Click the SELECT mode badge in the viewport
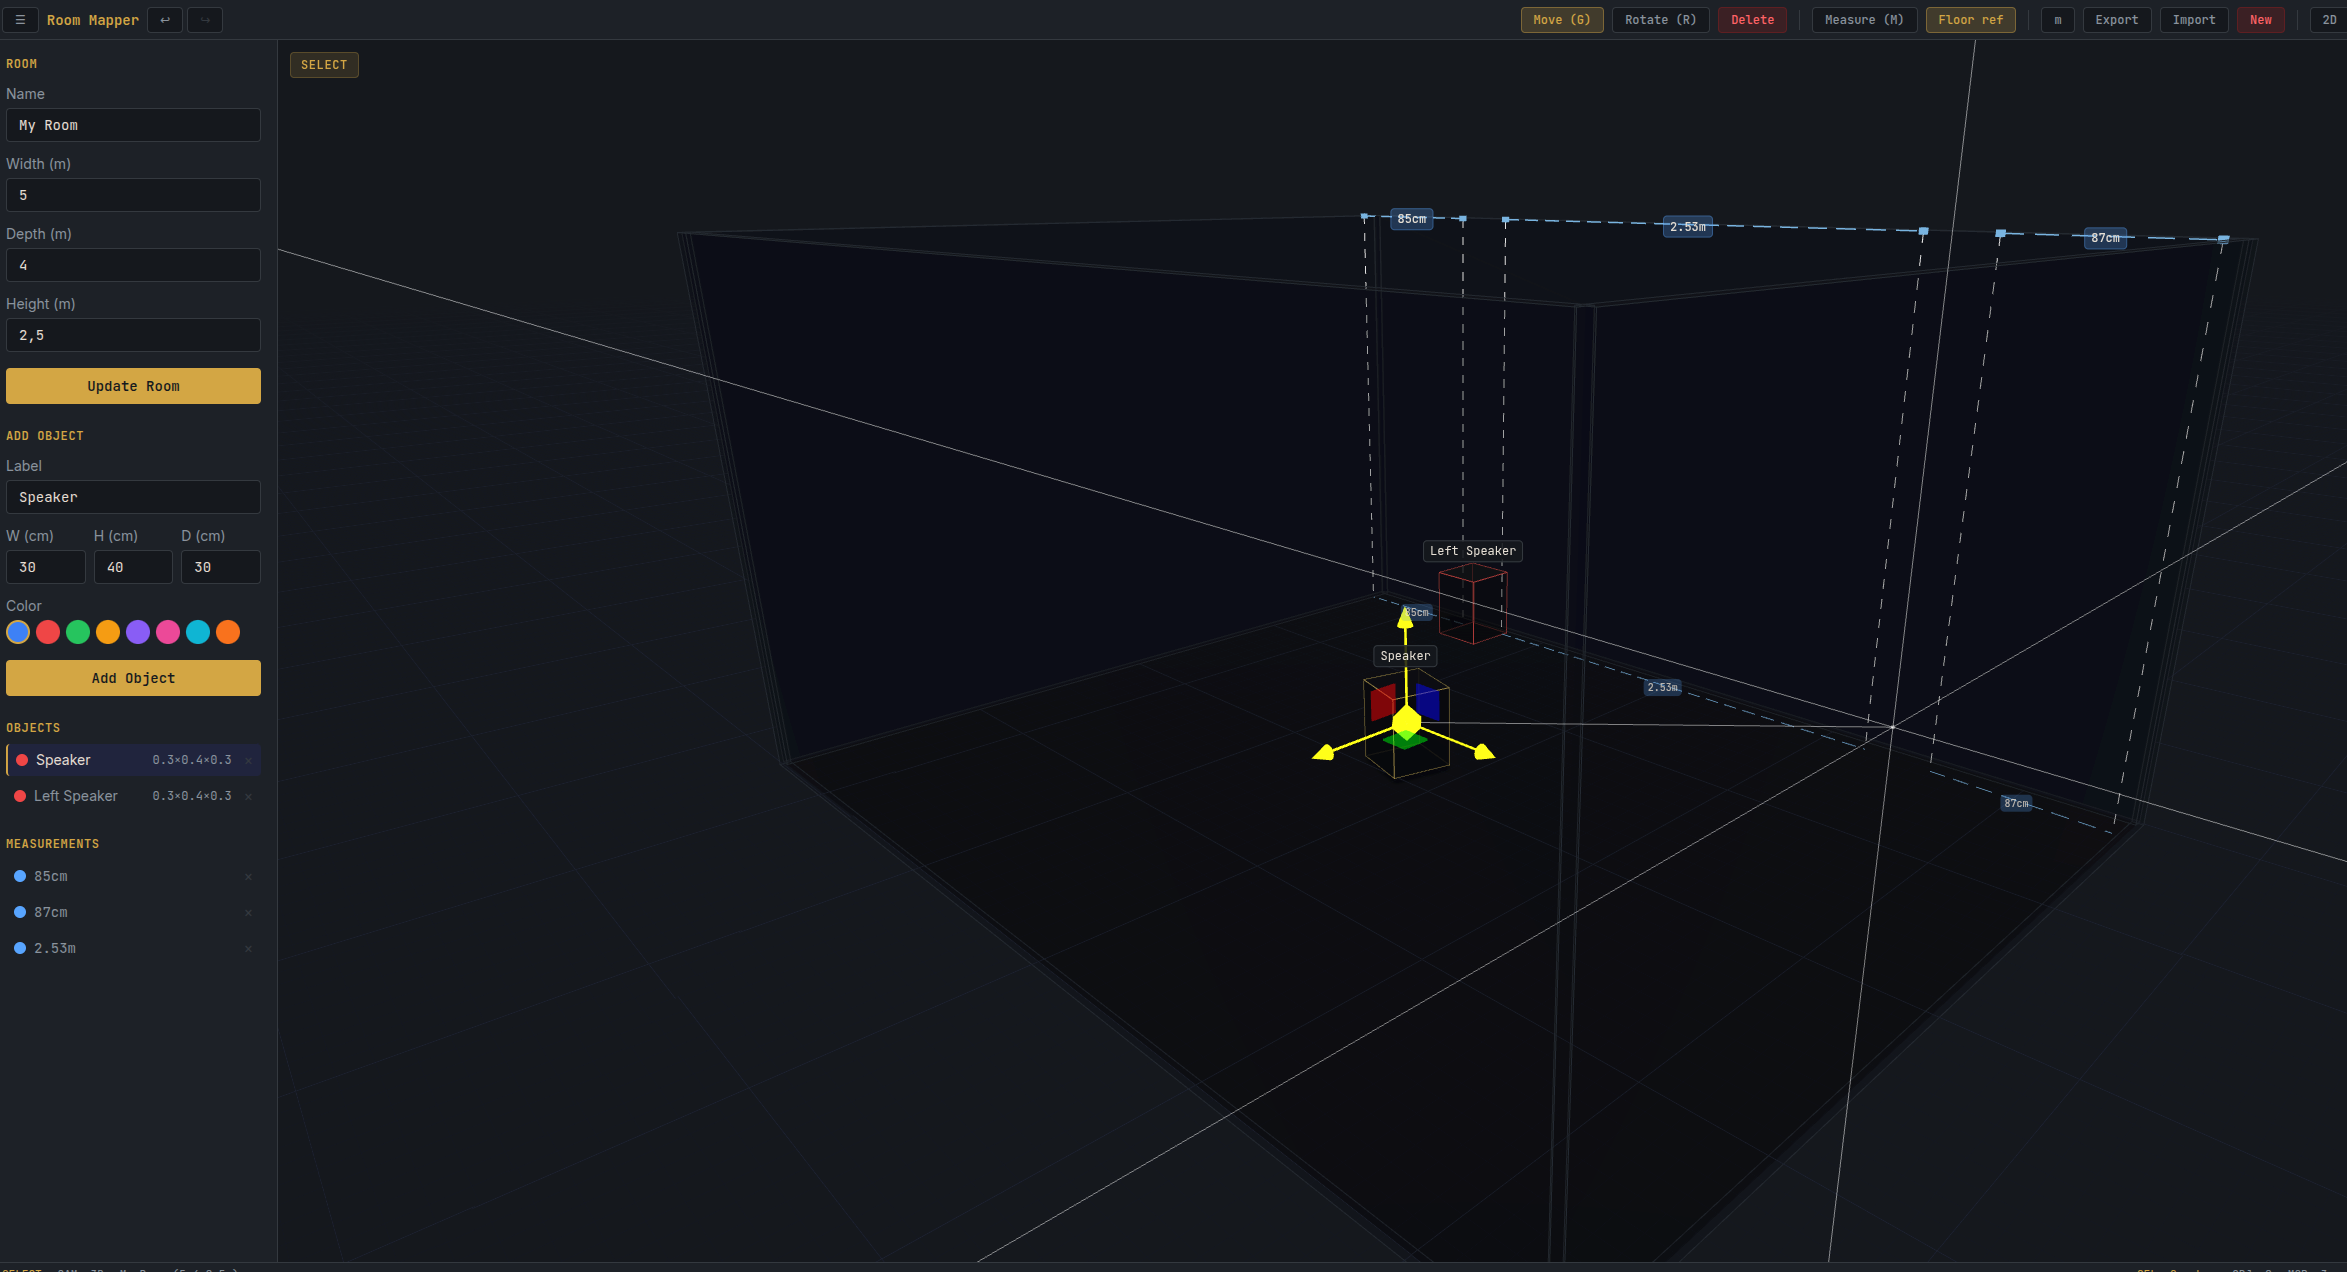 (324, 64)
